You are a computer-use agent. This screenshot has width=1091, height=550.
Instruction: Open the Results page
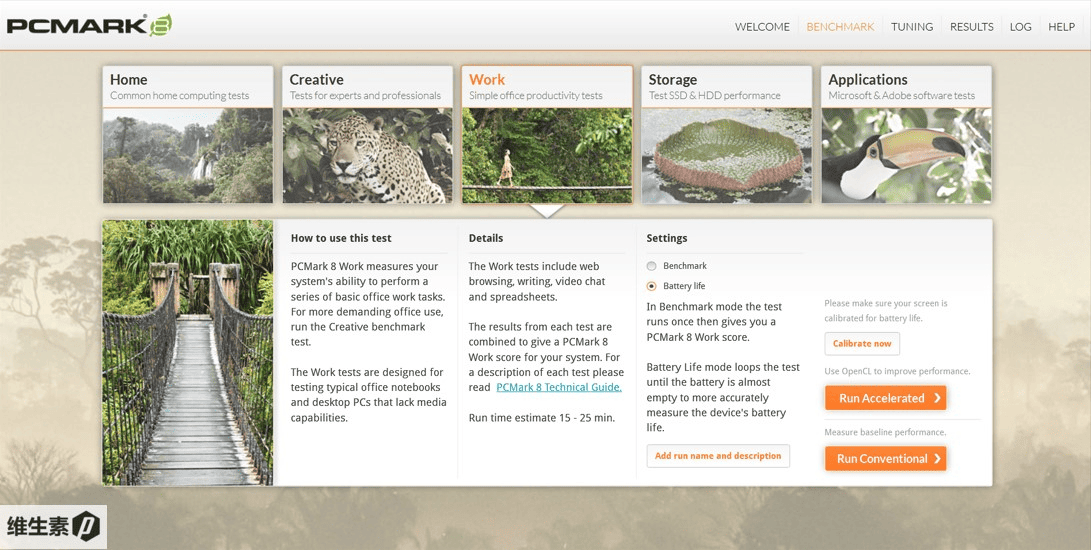tap(971, 27)
